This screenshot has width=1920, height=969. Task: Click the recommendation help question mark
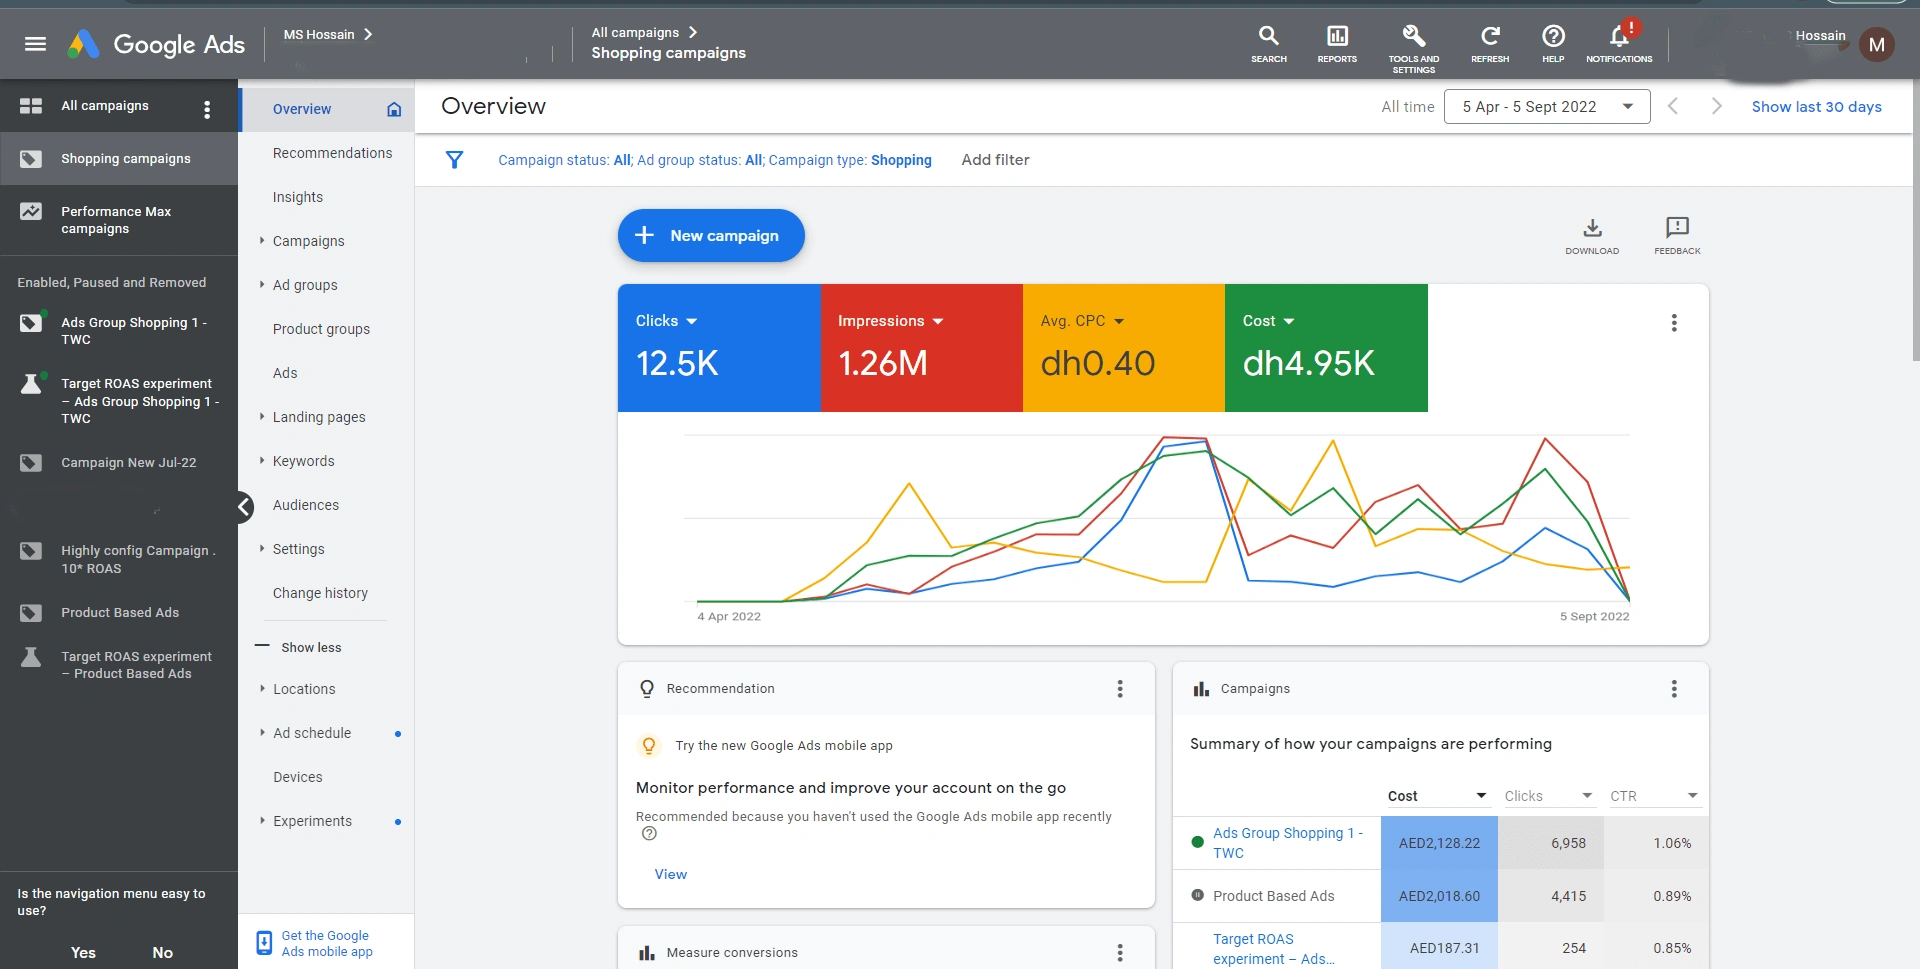click(649, 833)
